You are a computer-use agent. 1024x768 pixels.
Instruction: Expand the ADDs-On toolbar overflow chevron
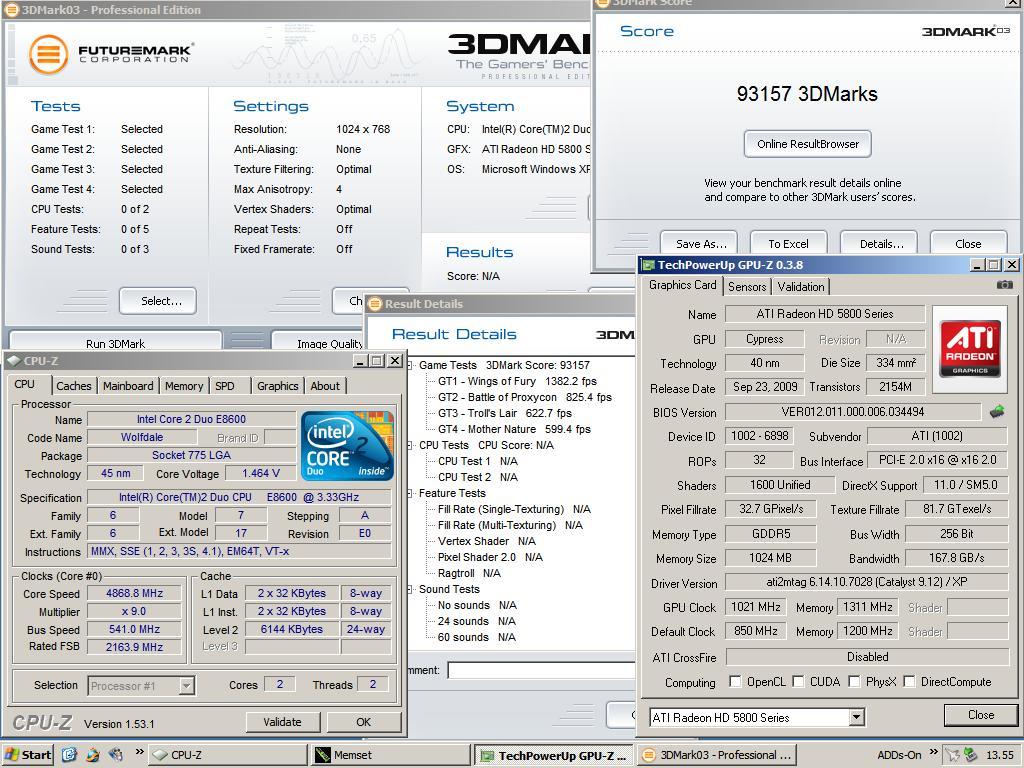click(933, 752)
